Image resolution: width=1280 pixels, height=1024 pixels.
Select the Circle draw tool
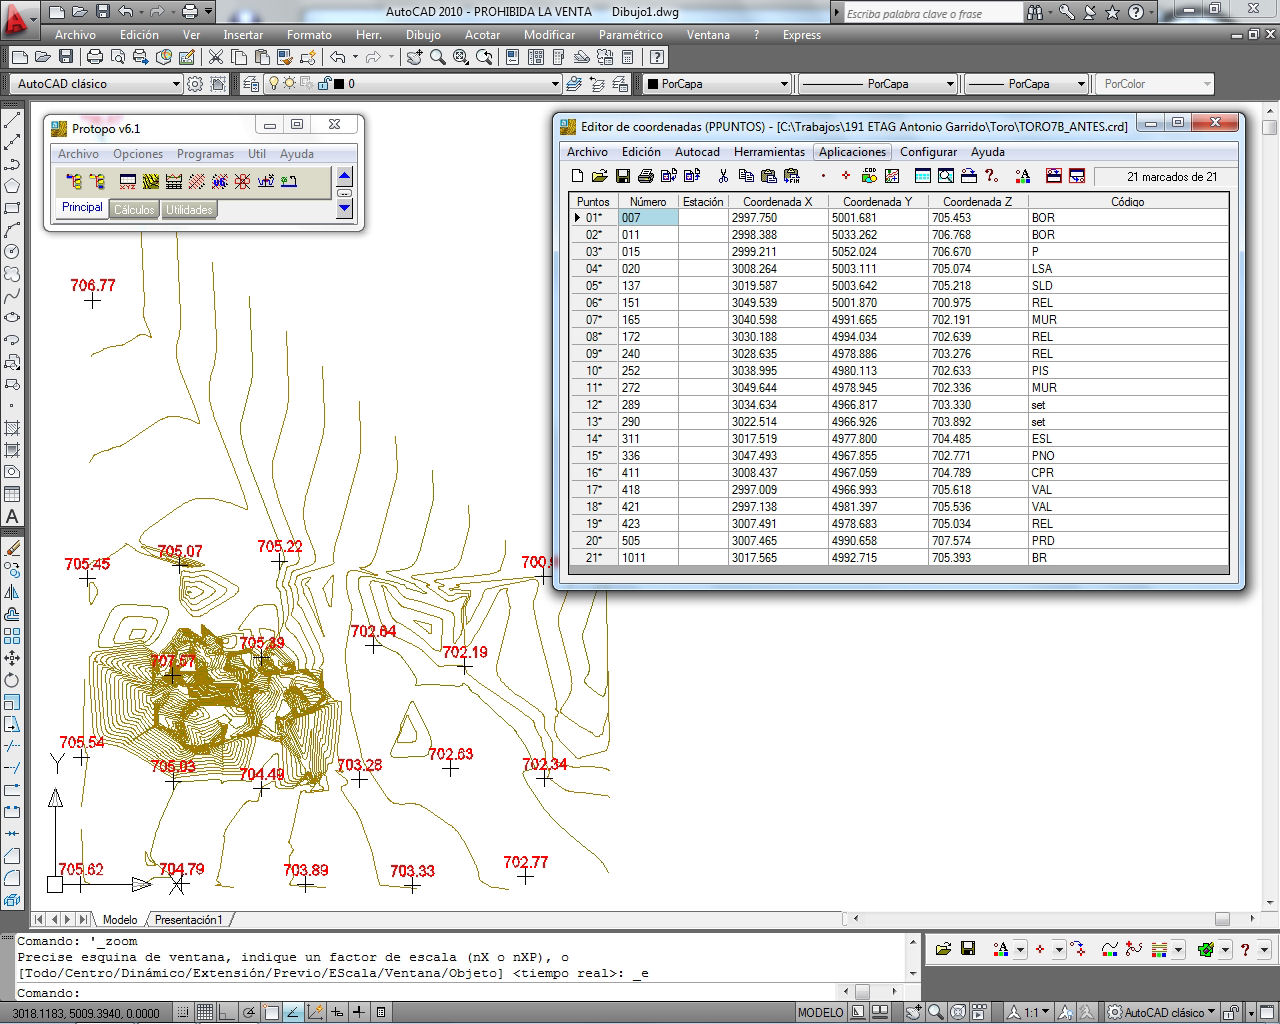click(12, 252)
